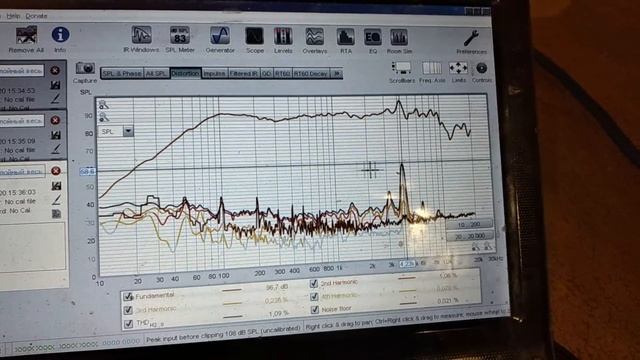640x360 pixels.
Task: Click the 1.09 % THD value
Action: (x=279, y=314)
